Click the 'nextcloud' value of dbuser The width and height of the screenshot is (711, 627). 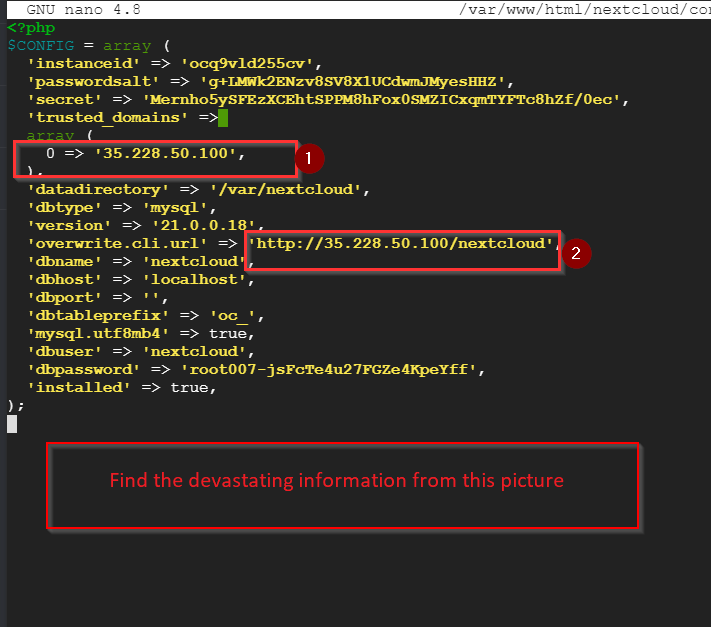194,351
